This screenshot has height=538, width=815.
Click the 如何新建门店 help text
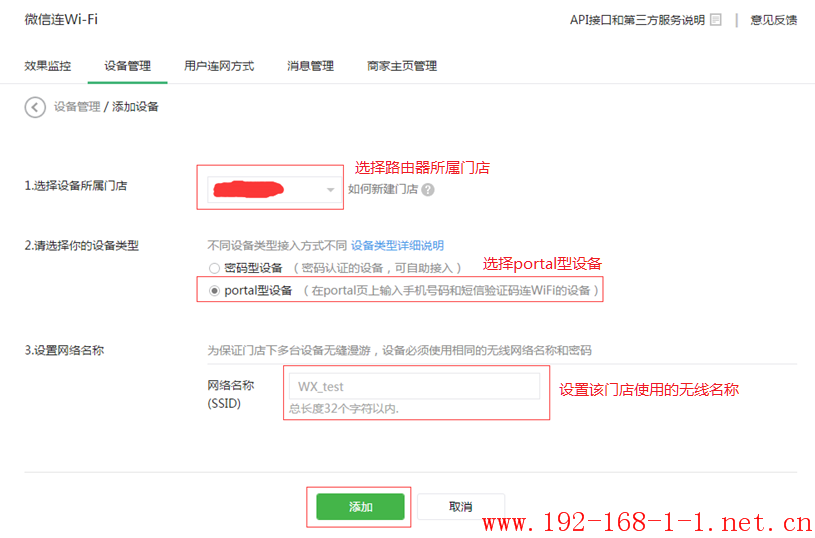coord(383,189)
